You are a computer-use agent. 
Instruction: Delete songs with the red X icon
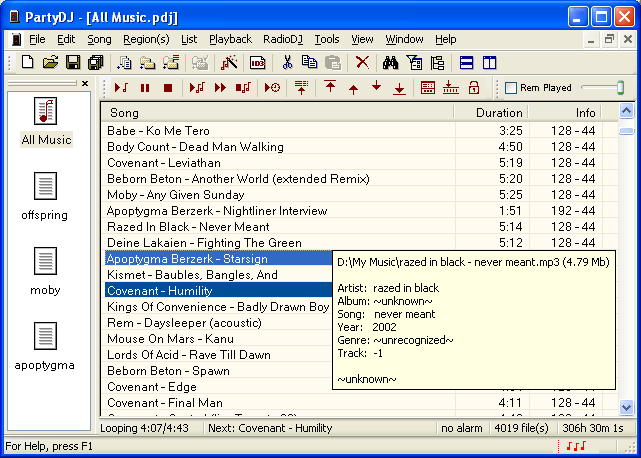(x=362, y=63)
